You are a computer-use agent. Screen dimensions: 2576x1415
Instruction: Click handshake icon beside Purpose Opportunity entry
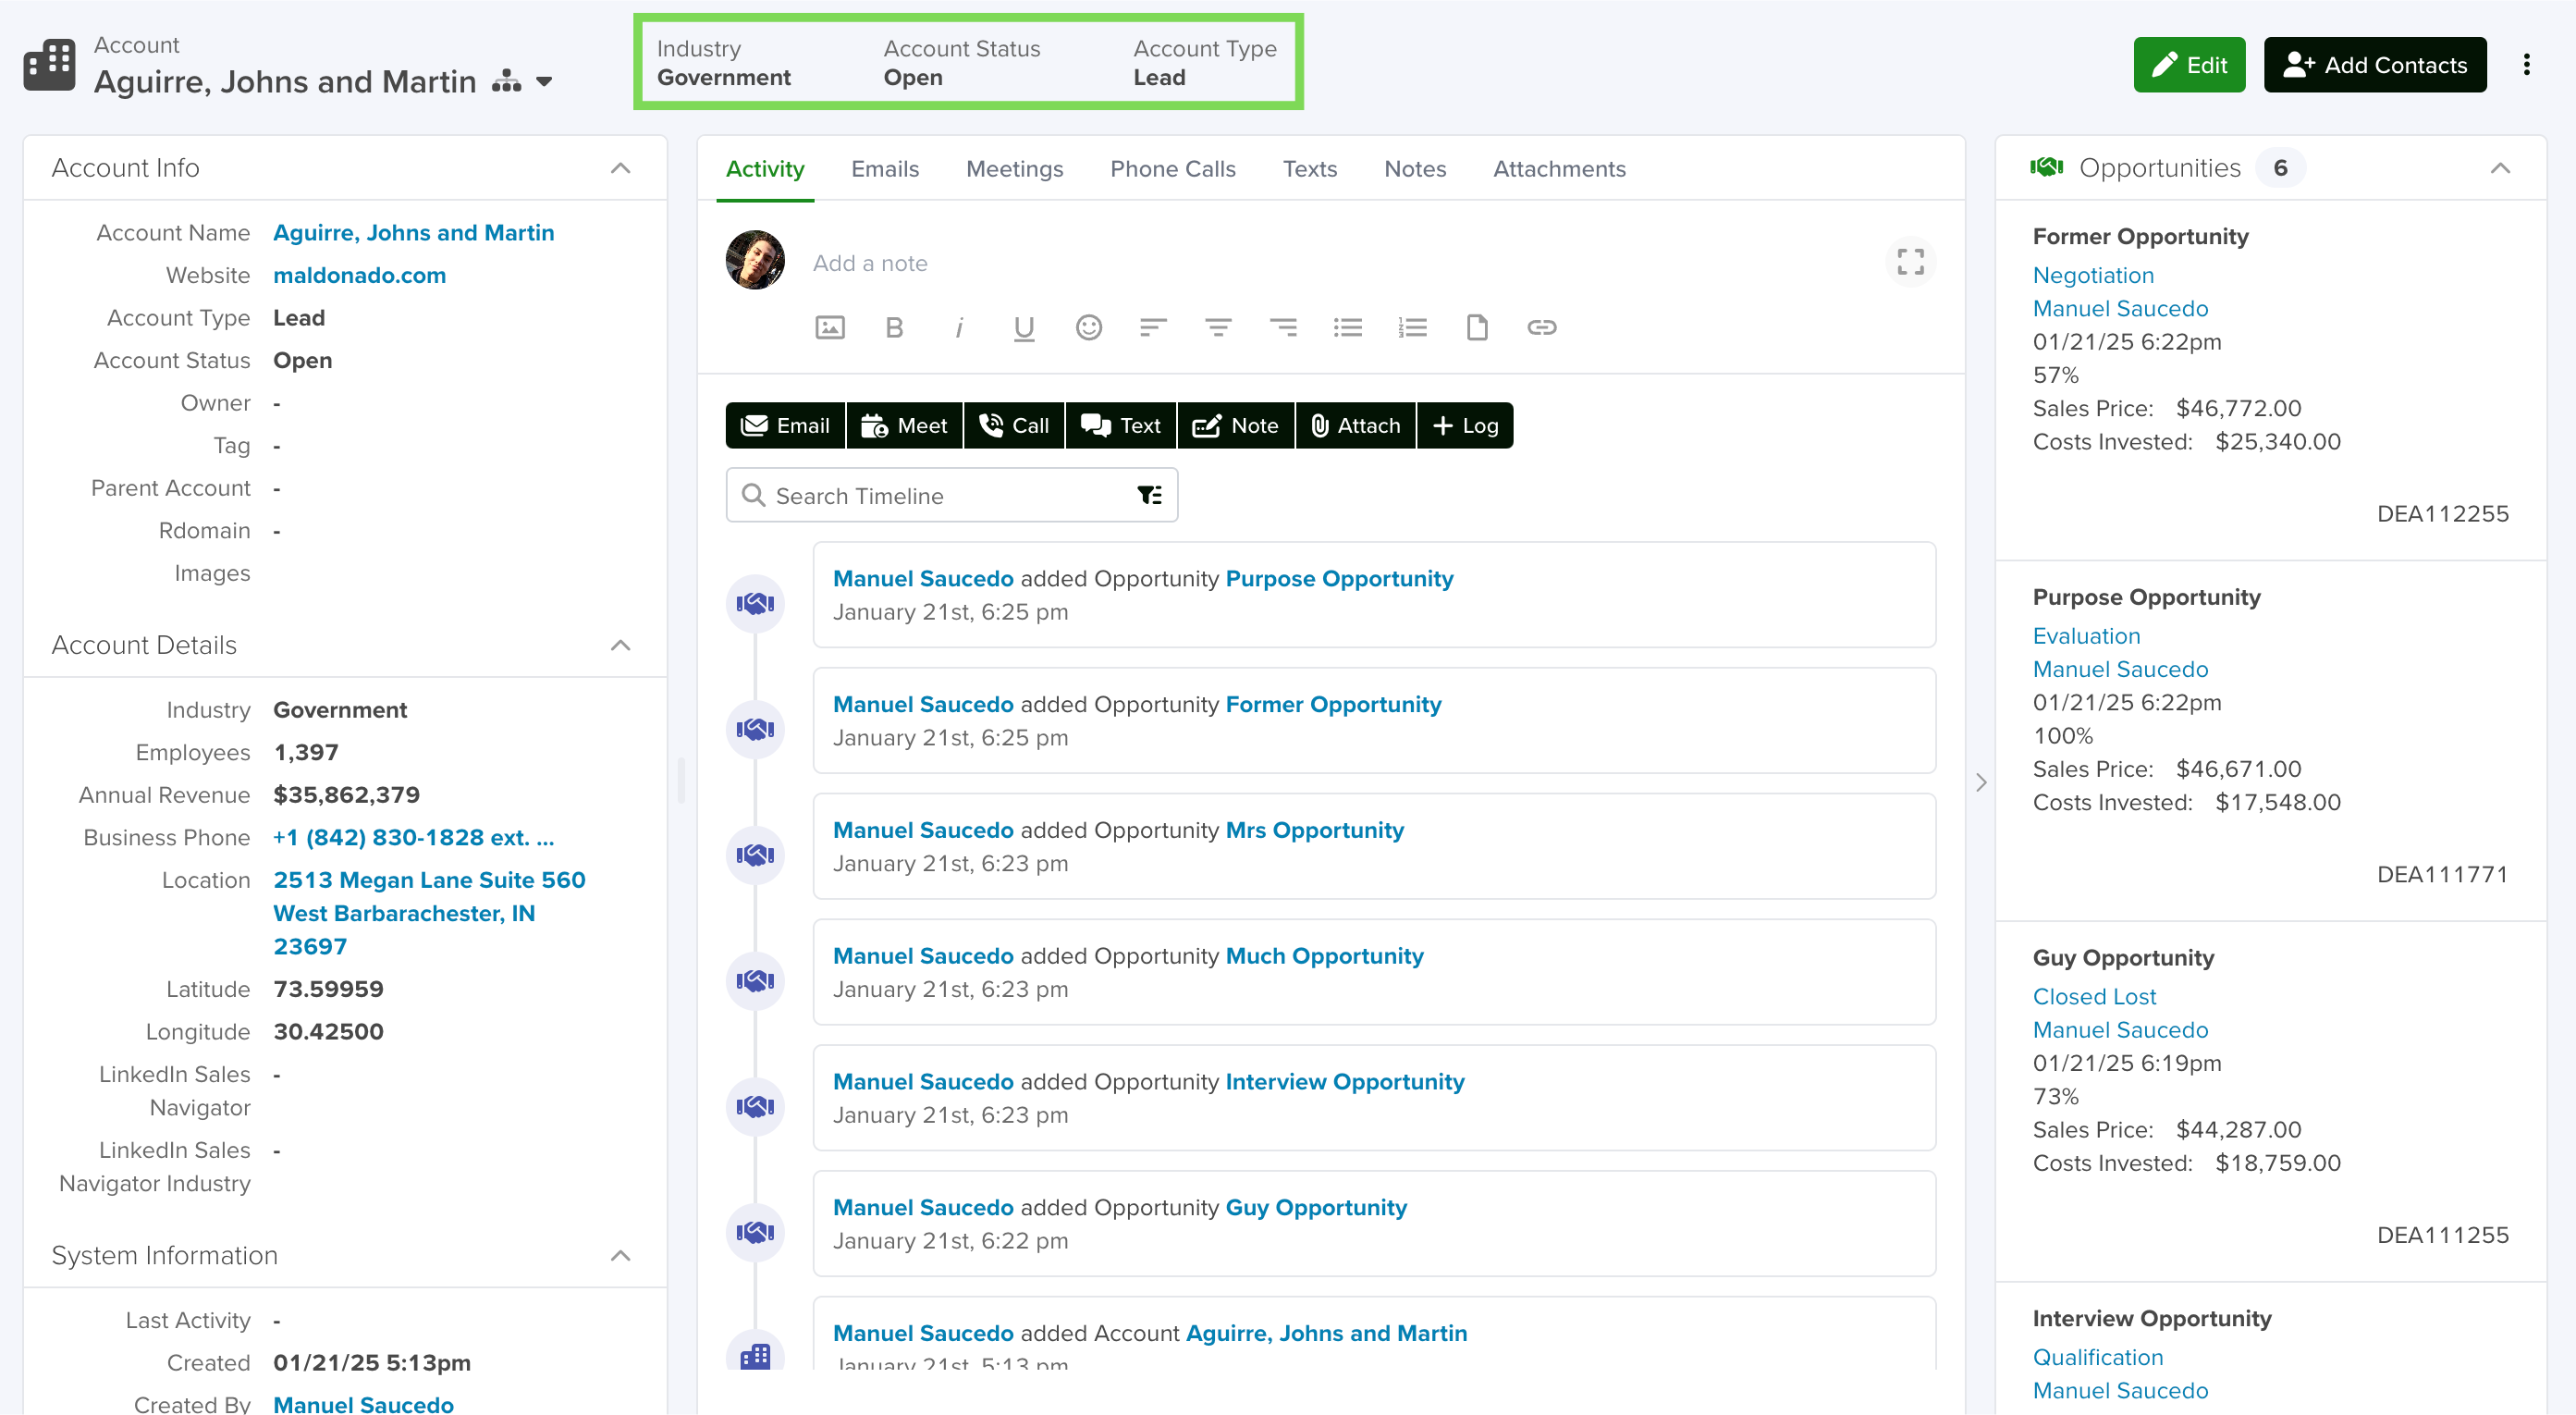pos(755,603)
